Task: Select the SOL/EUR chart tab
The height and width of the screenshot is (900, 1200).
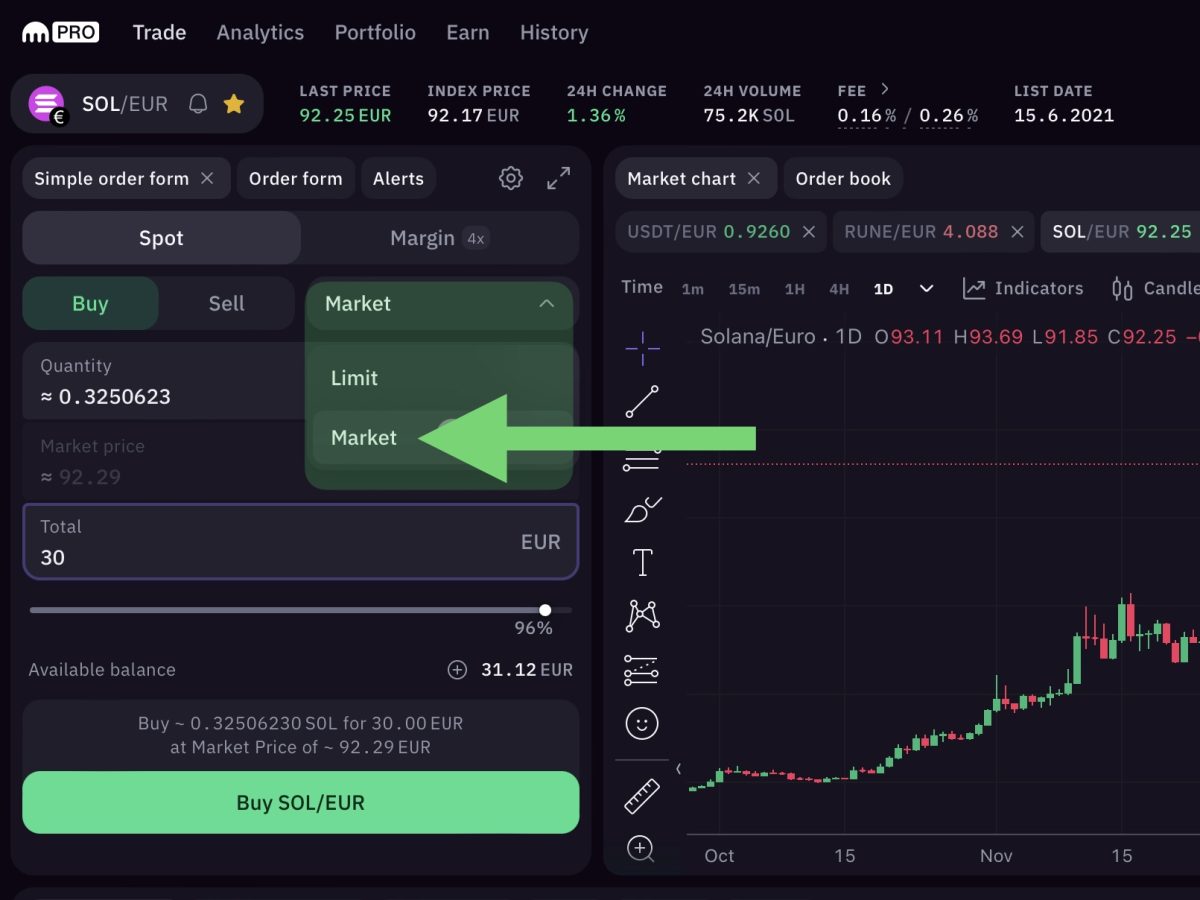Action: click(x=1122, y=232)
